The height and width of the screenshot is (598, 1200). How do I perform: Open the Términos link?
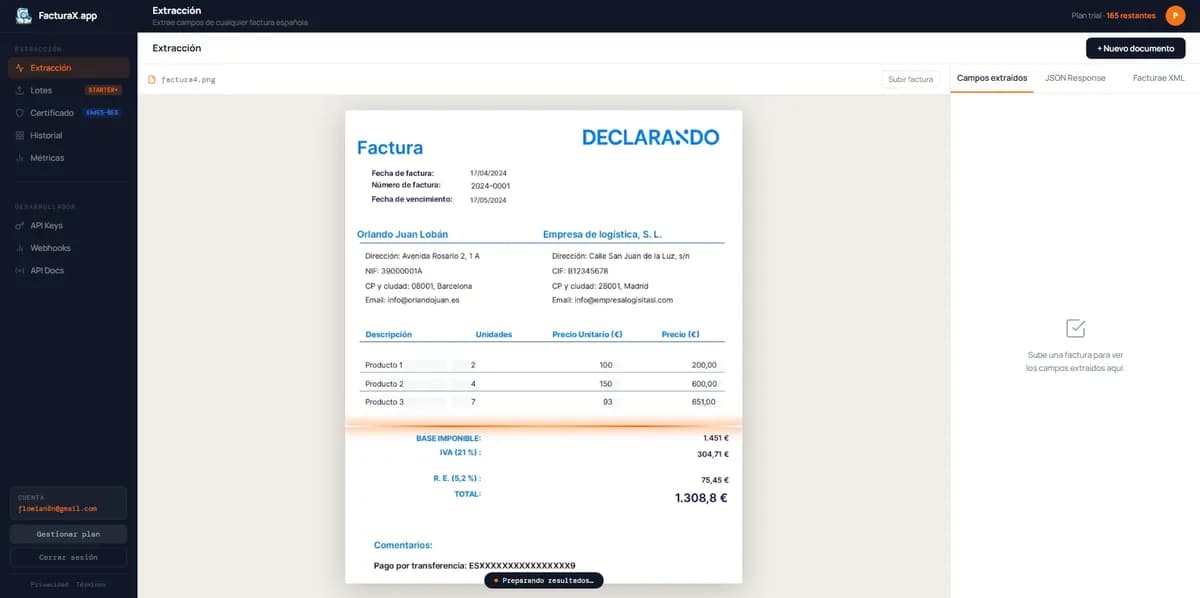[x=91, y=584]
